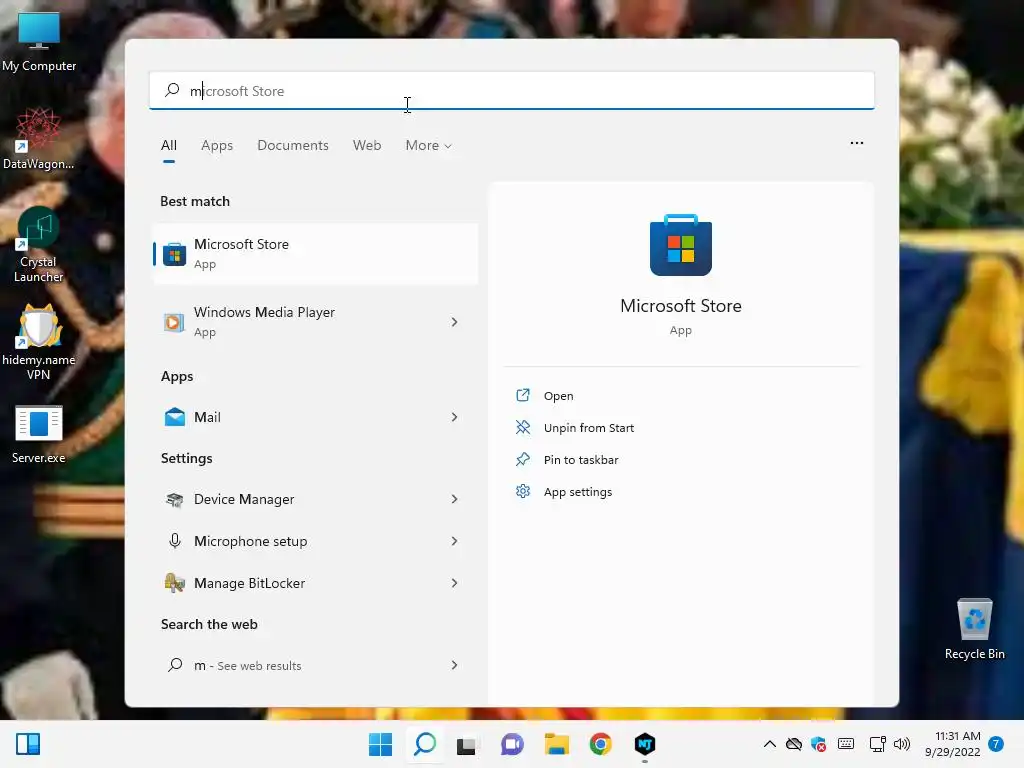Select Microphone setup settings result

coord(315,541)
